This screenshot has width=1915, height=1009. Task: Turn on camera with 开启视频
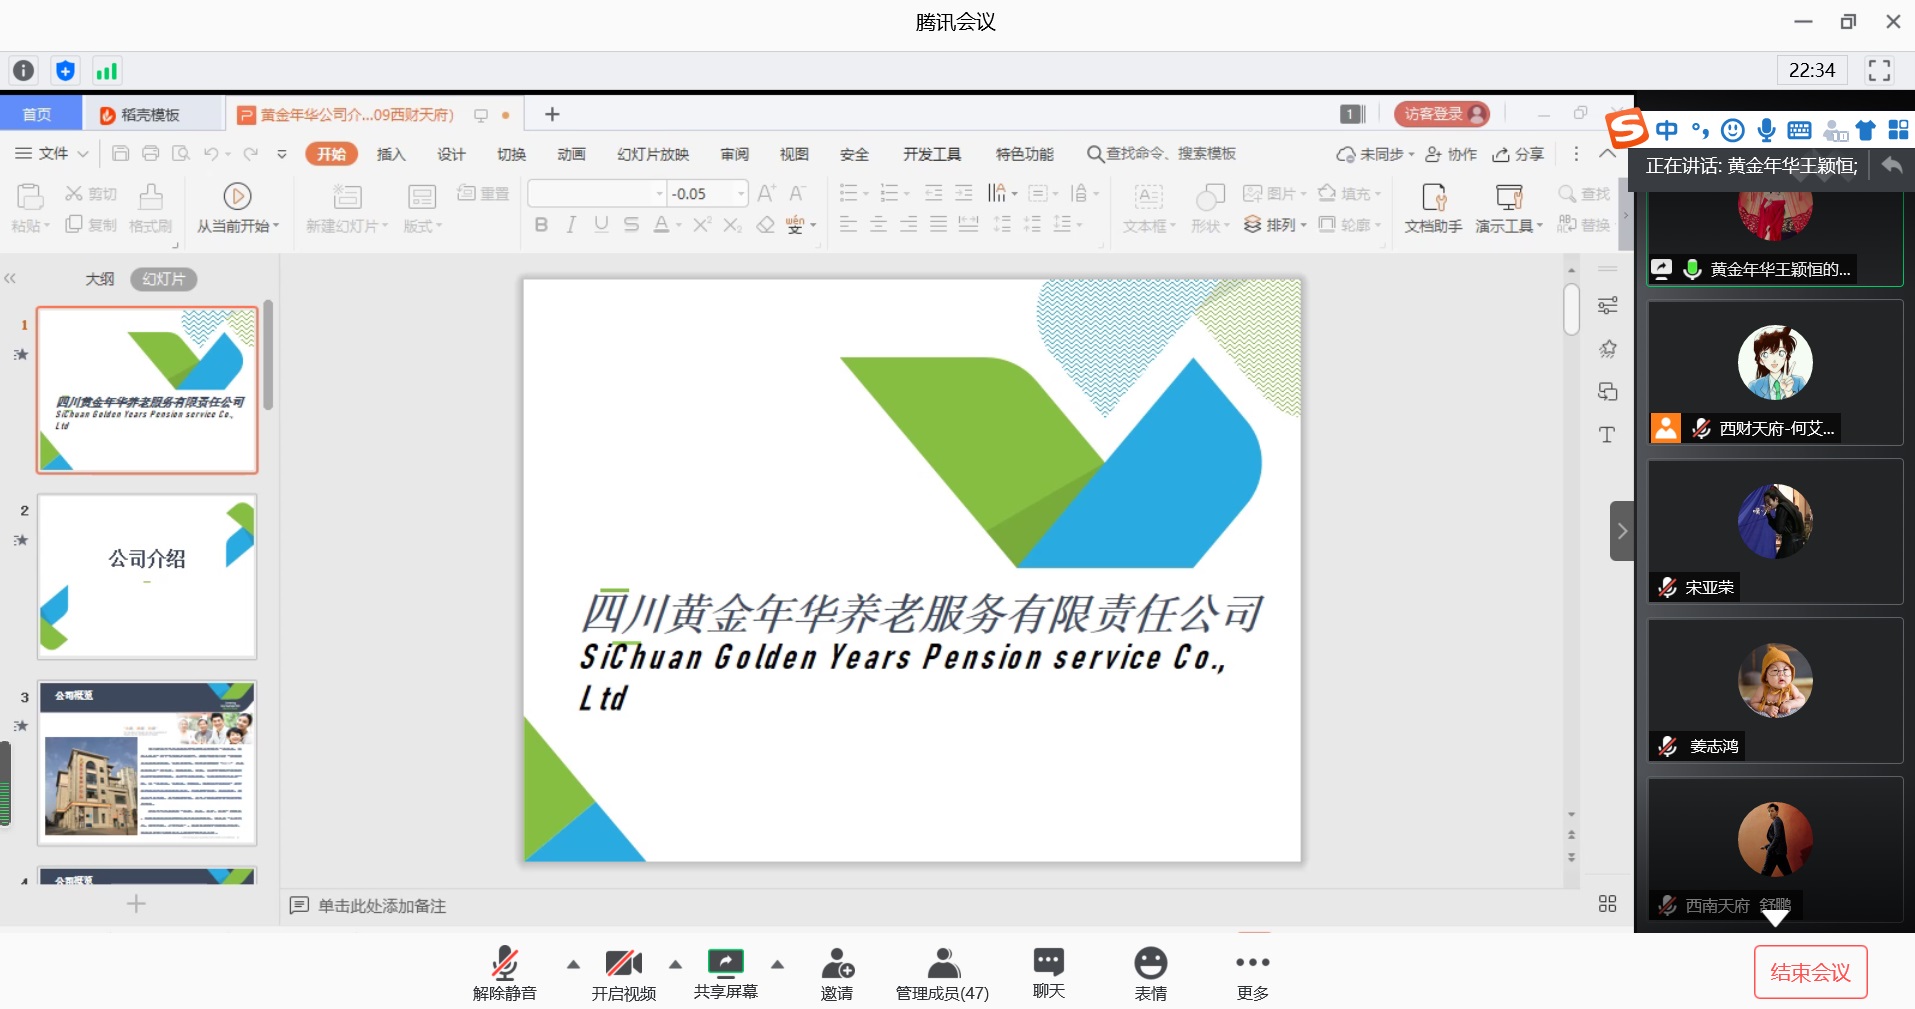coord(623,970)
